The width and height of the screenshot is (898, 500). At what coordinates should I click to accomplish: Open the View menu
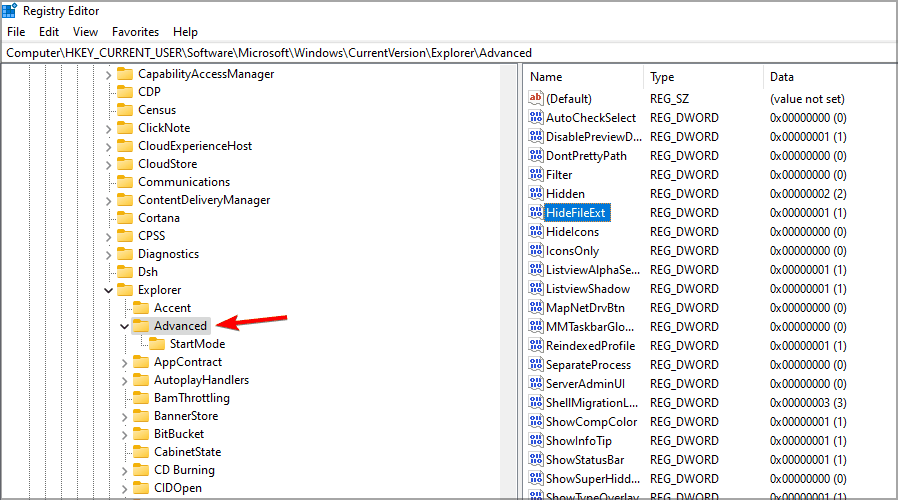[x=85, y=32]
